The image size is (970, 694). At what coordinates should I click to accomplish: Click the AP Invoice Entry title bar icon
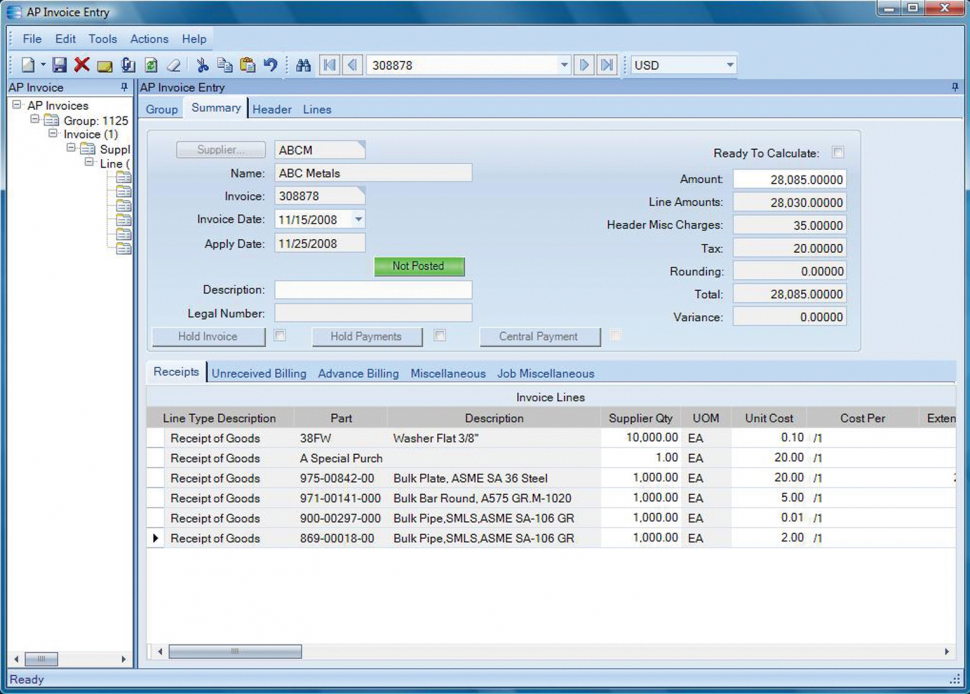tap(14, 12)
